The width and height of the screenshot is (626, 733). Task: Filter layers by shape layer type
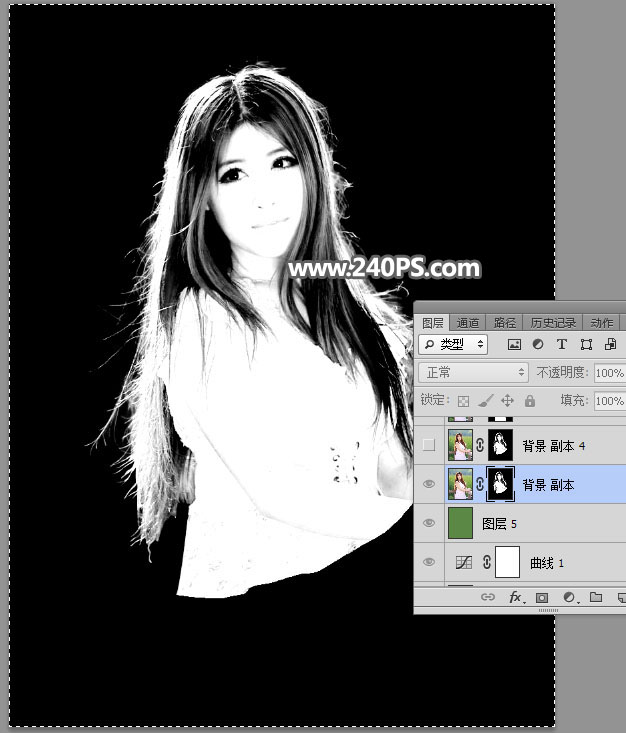(x=586, y=345)
